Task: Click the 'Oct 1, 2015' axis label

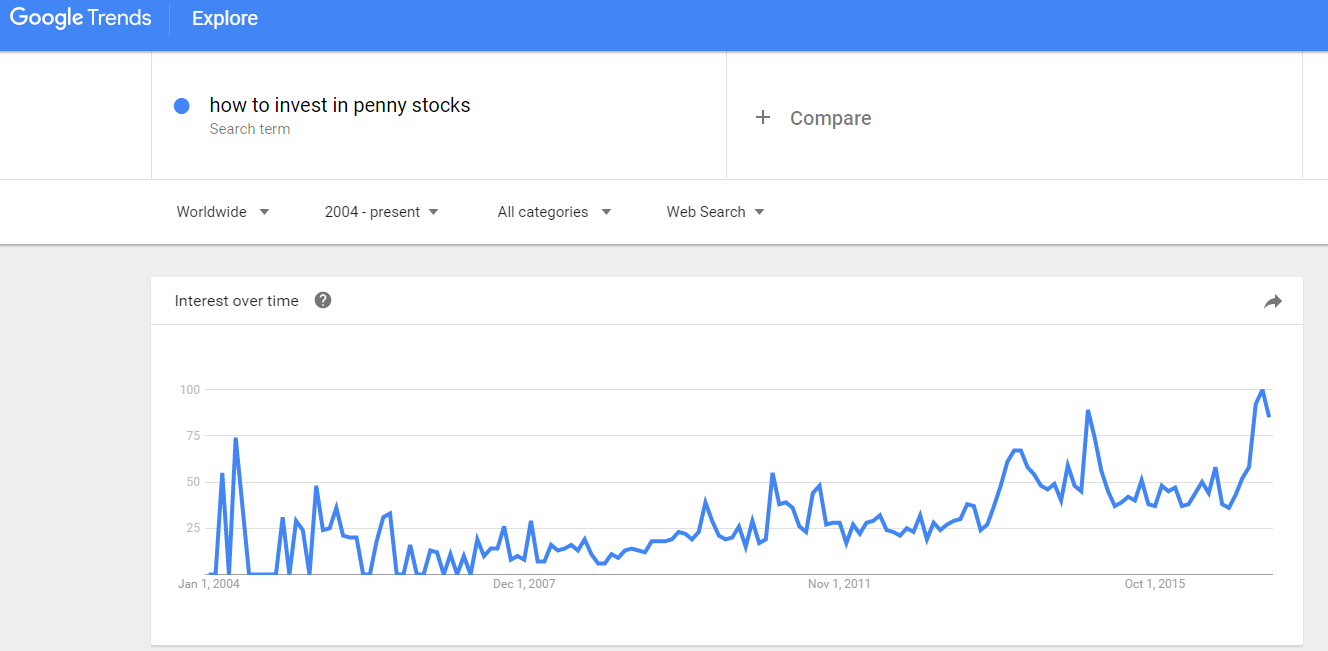Action: pyautogui.click(x=1154, y=584)
